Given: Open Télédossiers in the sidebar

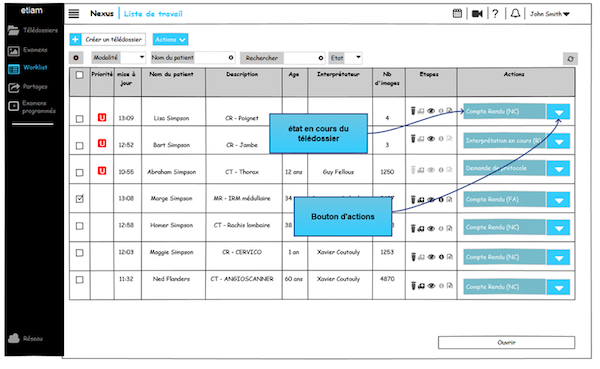Looking at the screenshot, I should [33, 30].
